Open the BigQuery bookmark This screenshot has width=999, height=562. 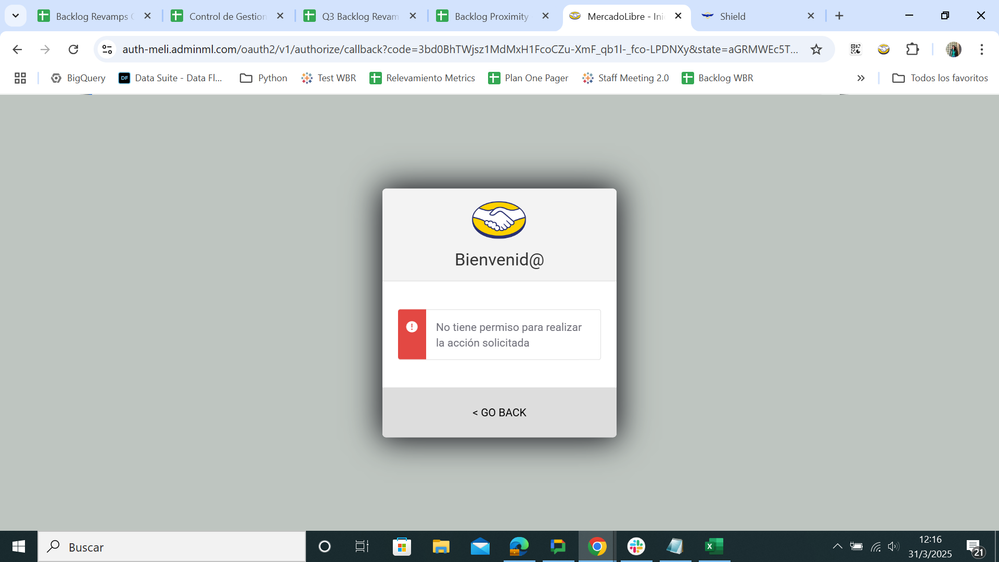coord(78,78)
